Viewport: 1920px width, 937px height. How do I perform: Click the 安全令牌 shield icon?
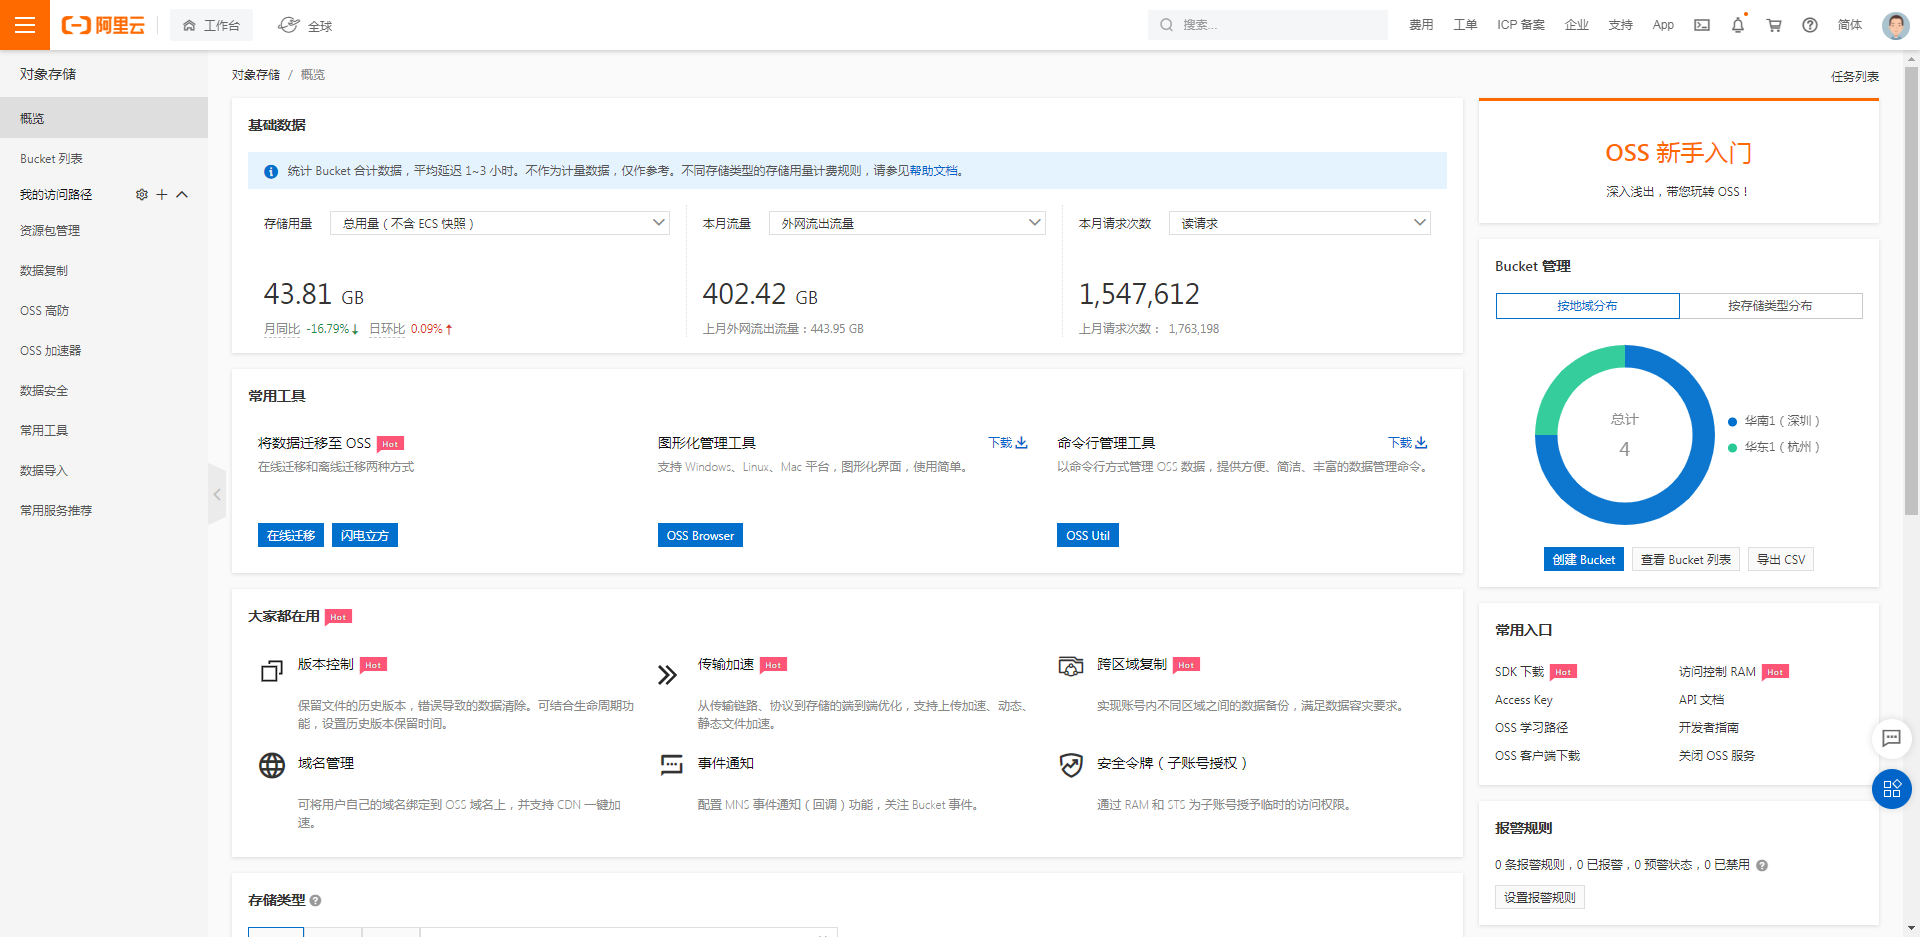pos(1071,765)
